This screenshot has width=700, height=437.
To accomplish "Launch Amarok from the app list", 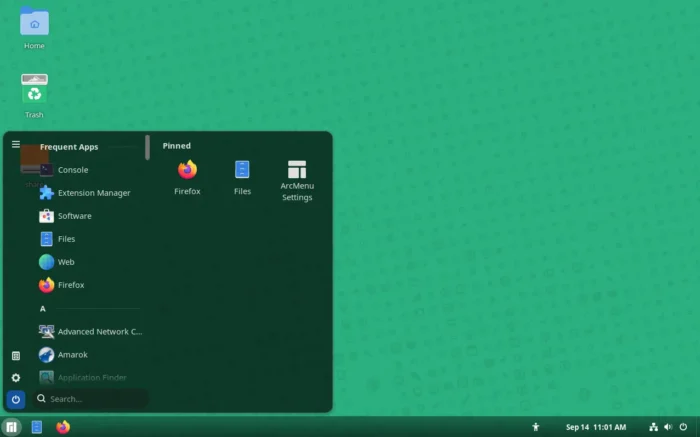I will [89, 355].
